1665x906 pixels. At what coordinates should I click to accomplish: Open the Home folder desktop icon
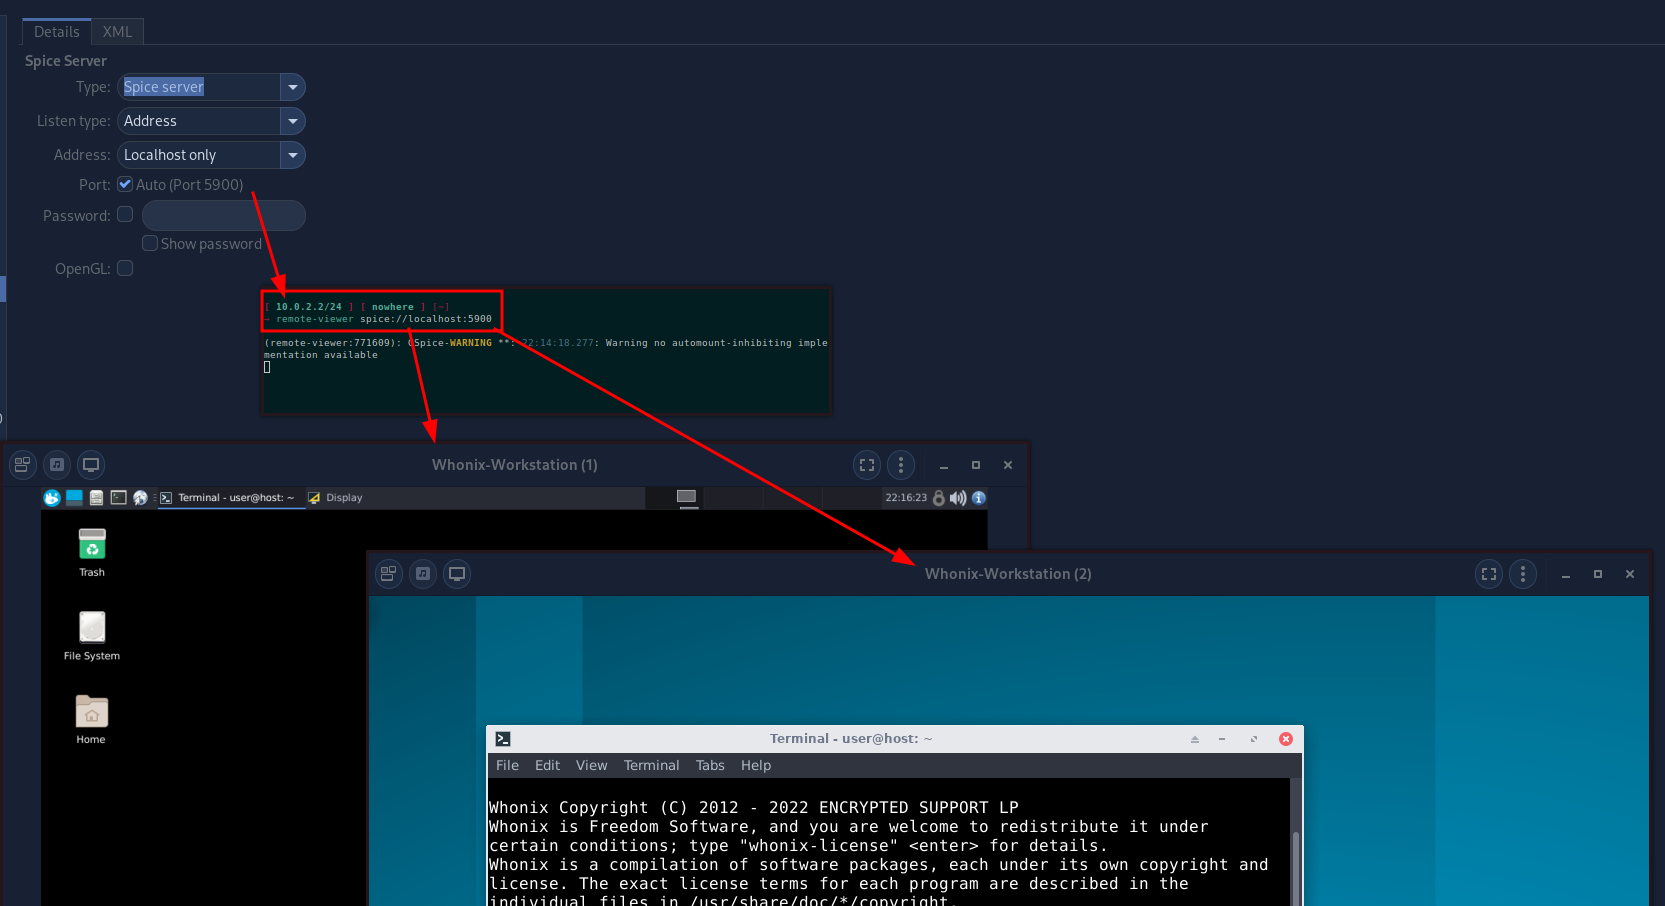click(91, 720)
